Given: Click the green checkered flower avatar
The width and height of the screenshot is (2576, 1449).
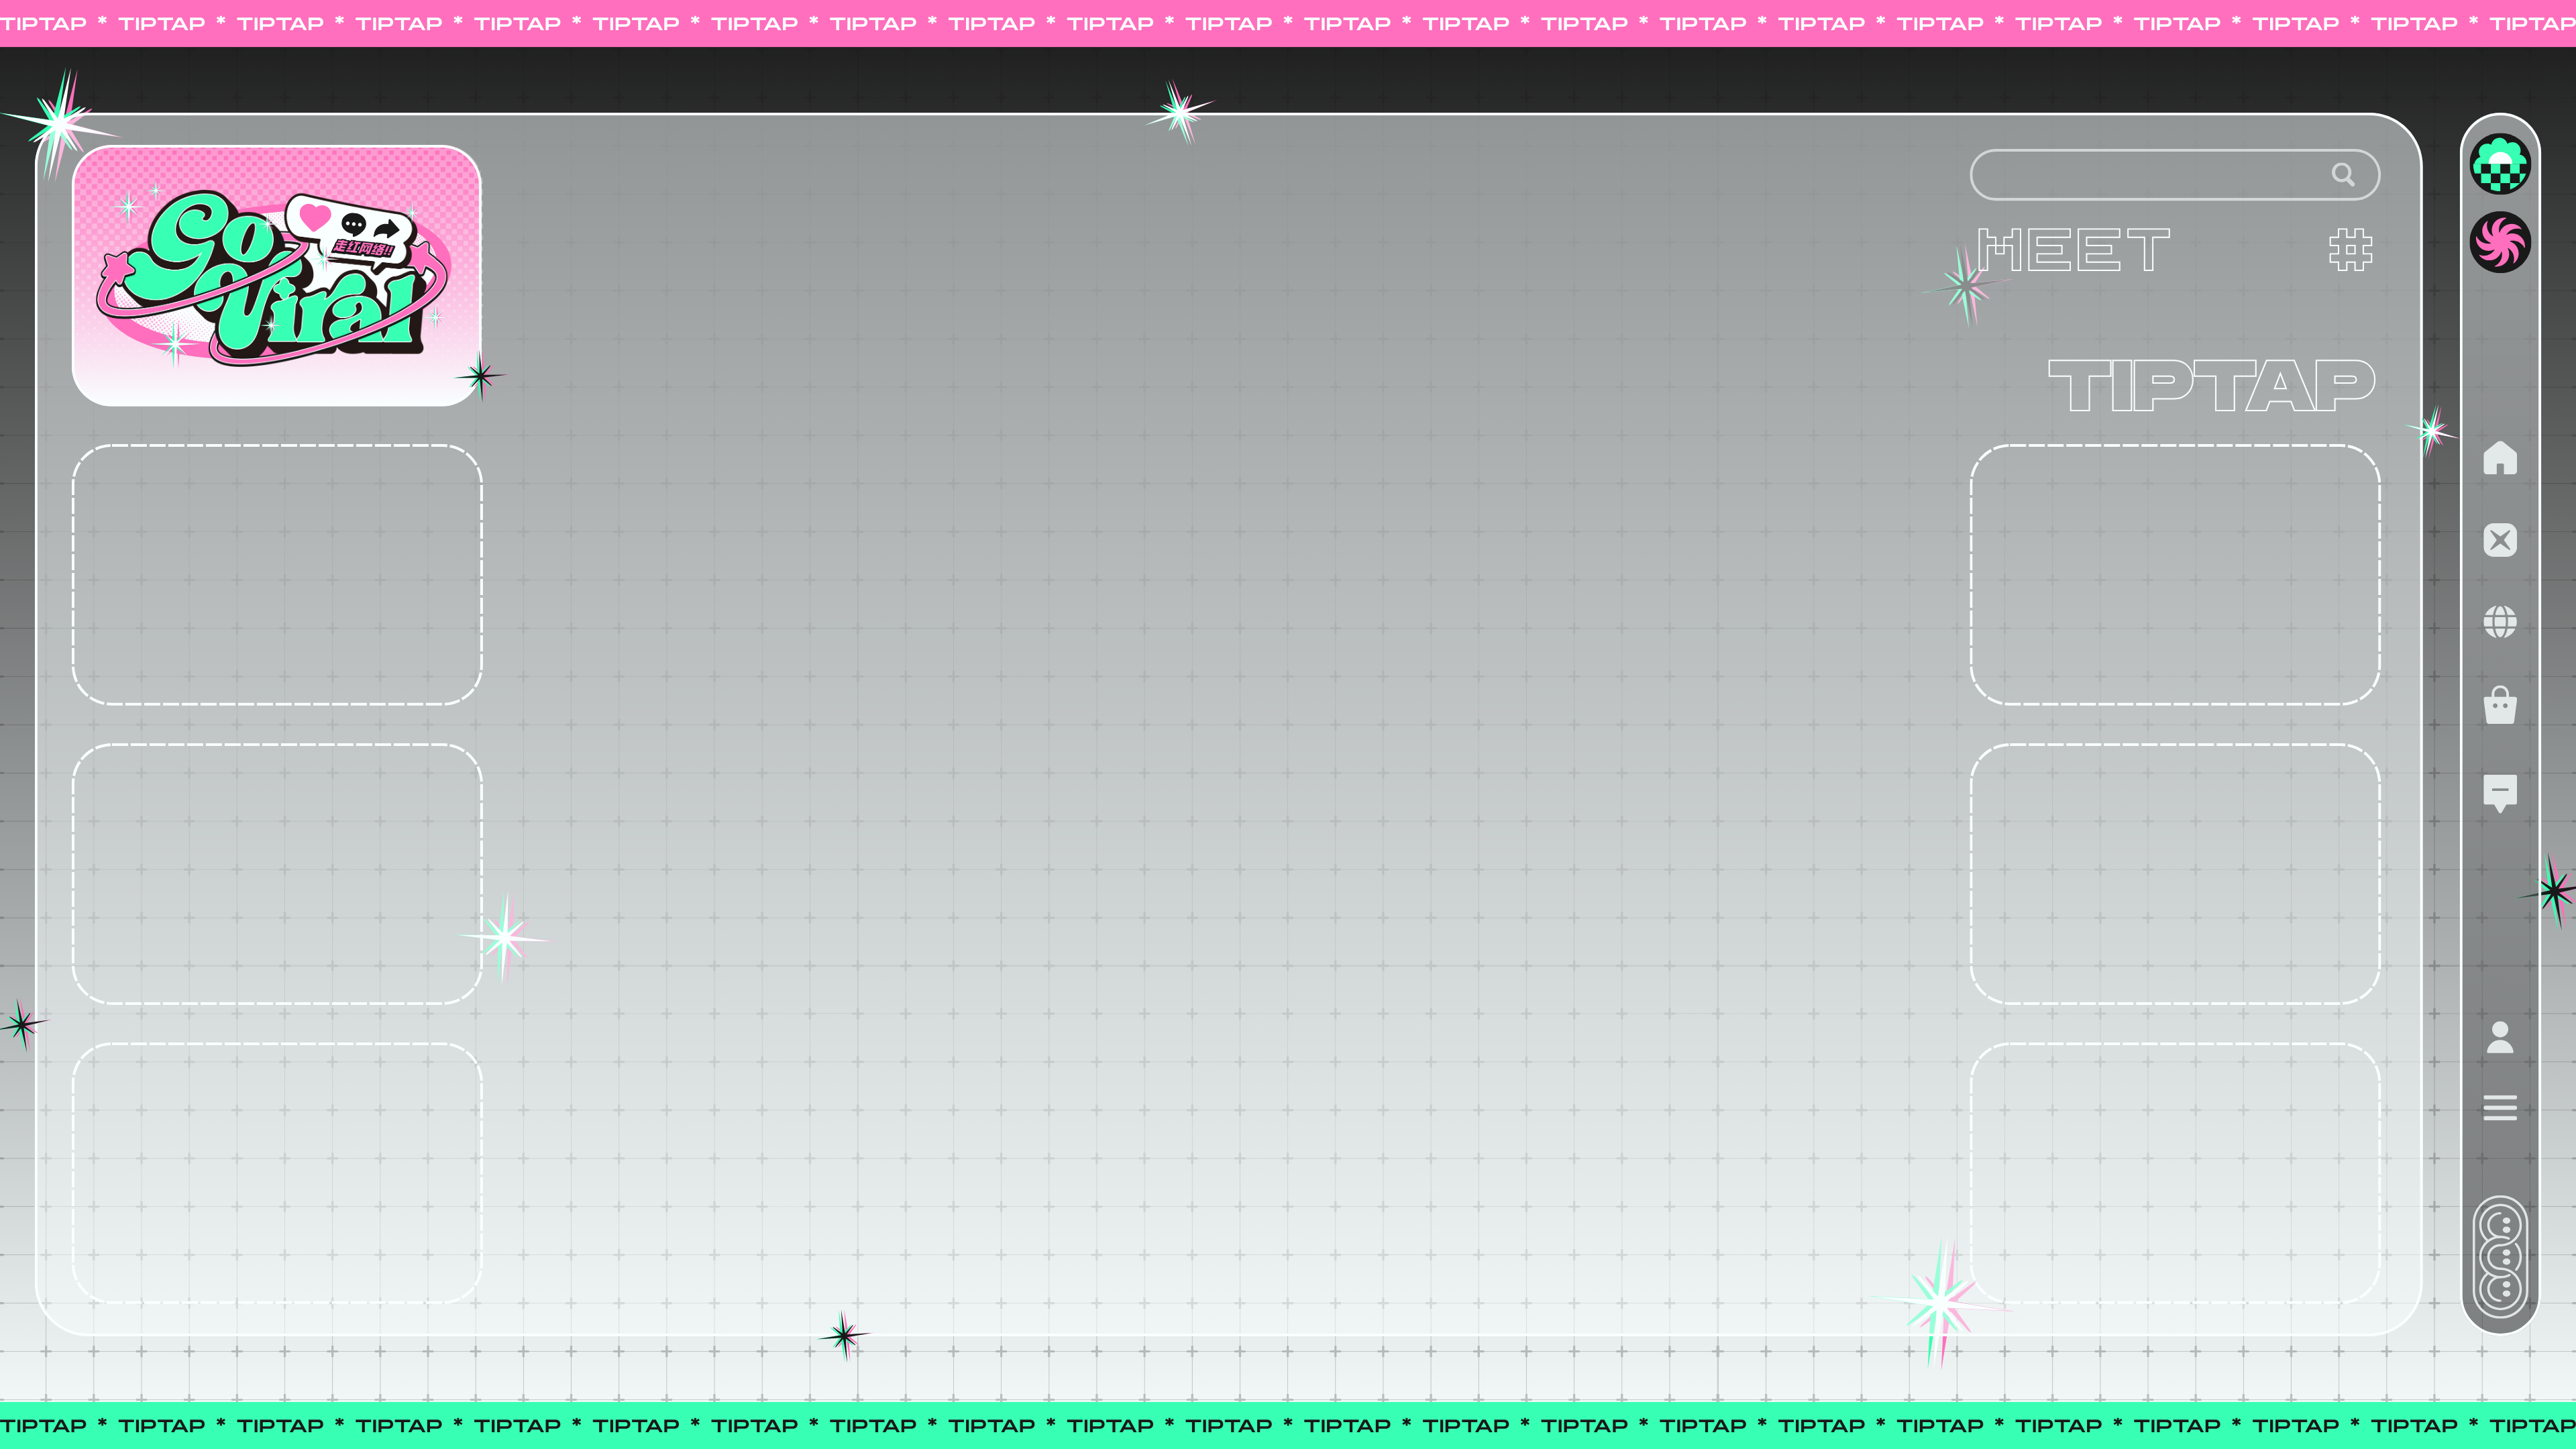Looking at the screenshot, I should click(x=2499, y=165).
